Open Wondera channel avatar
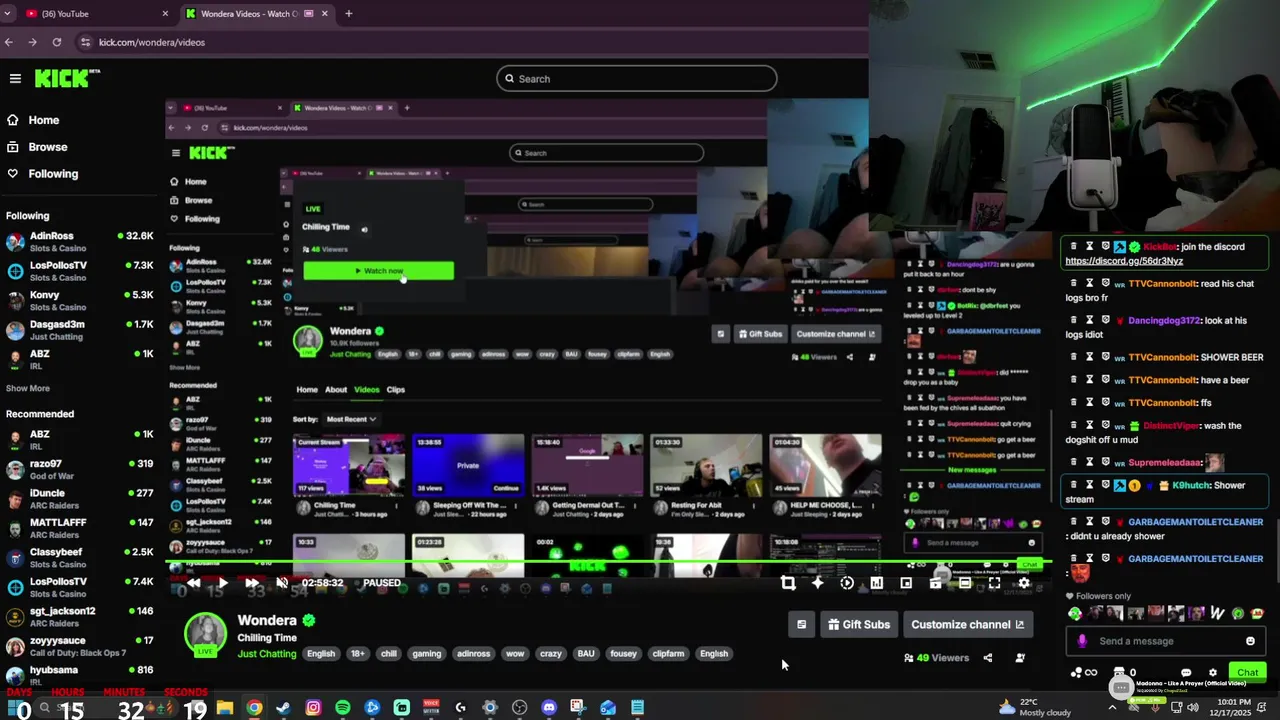 (205, 635)
